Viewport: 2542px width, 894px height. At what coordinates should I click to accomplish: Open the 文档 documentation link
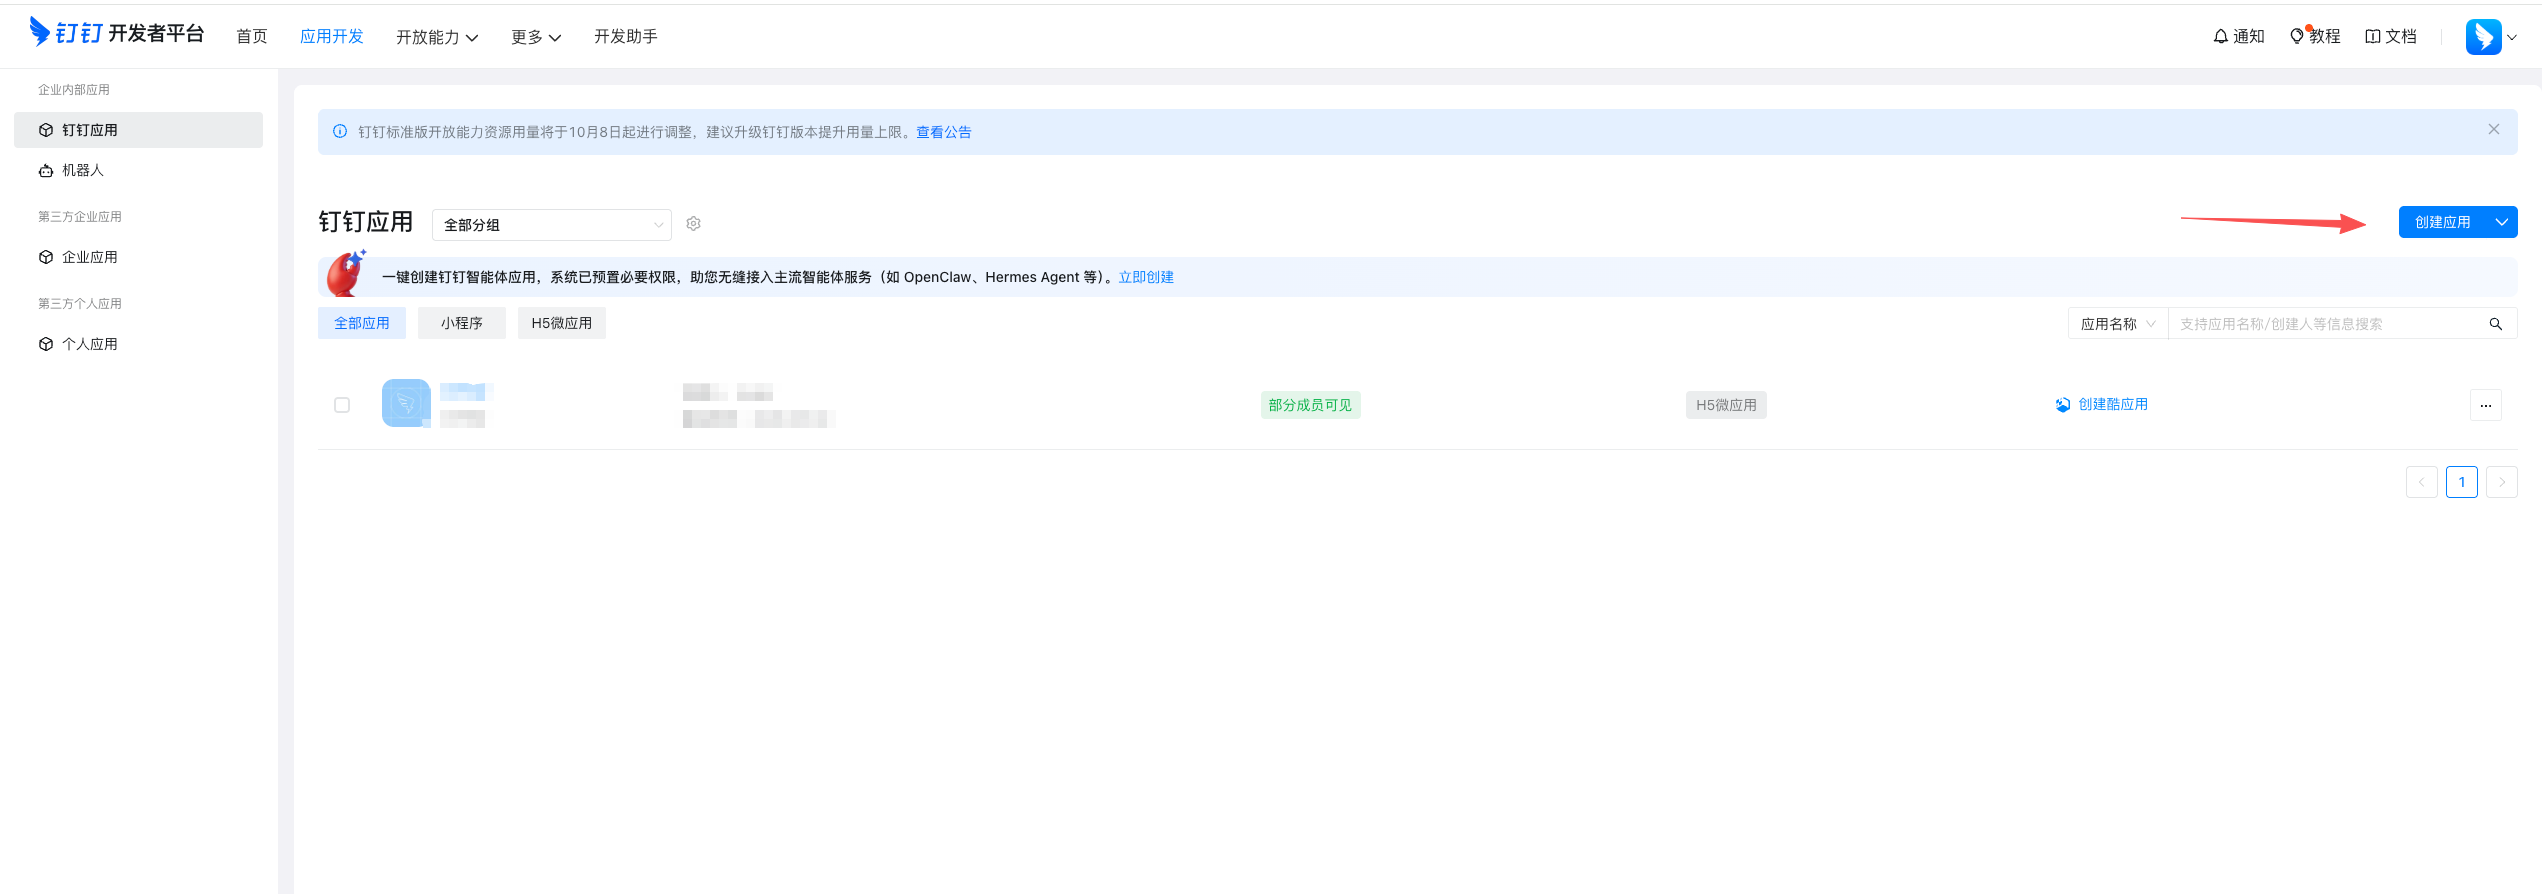[x=2391, y=37]
